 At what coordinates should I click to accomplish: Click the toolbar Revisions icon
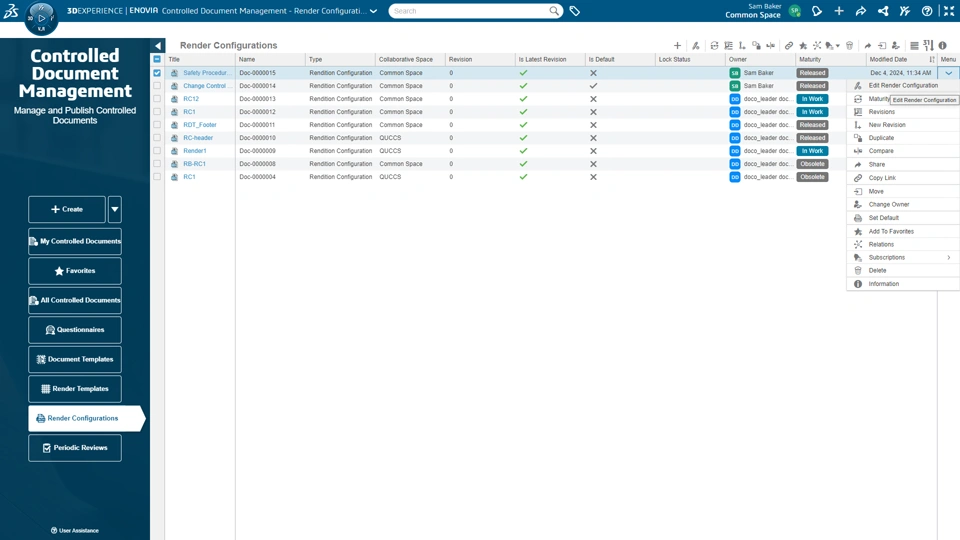pos(728,45)
